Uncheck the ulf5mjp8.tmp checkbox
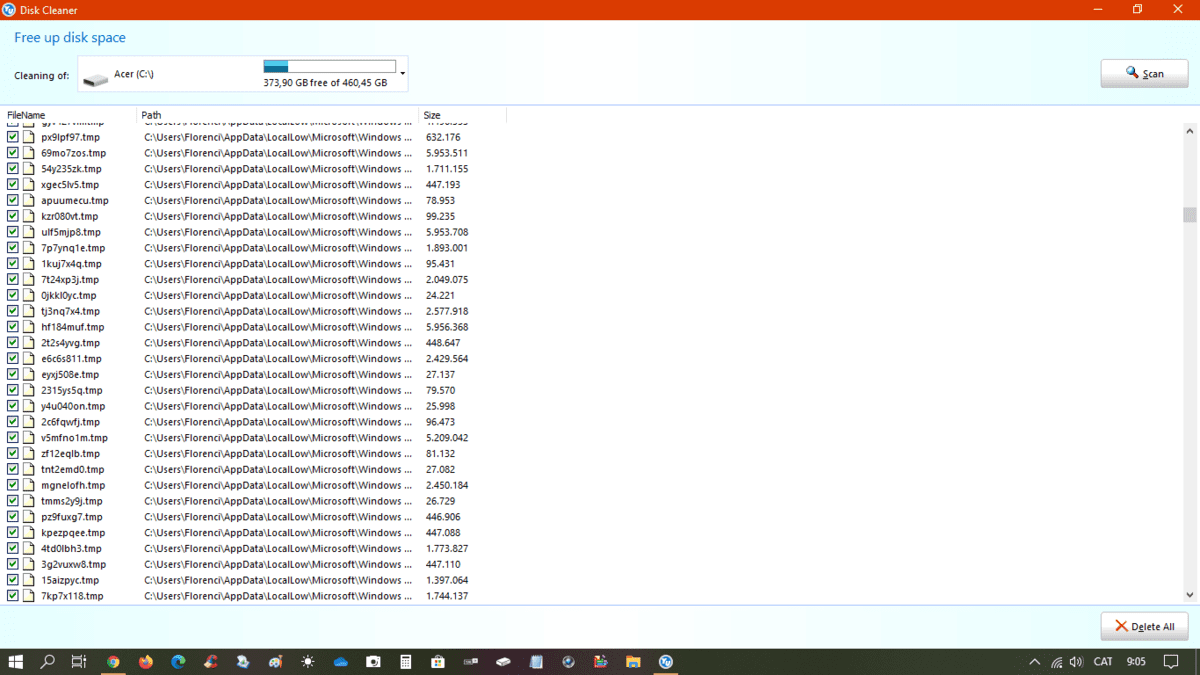The height and width of the screenshot is (675, 1200). (x=13, y=232)
